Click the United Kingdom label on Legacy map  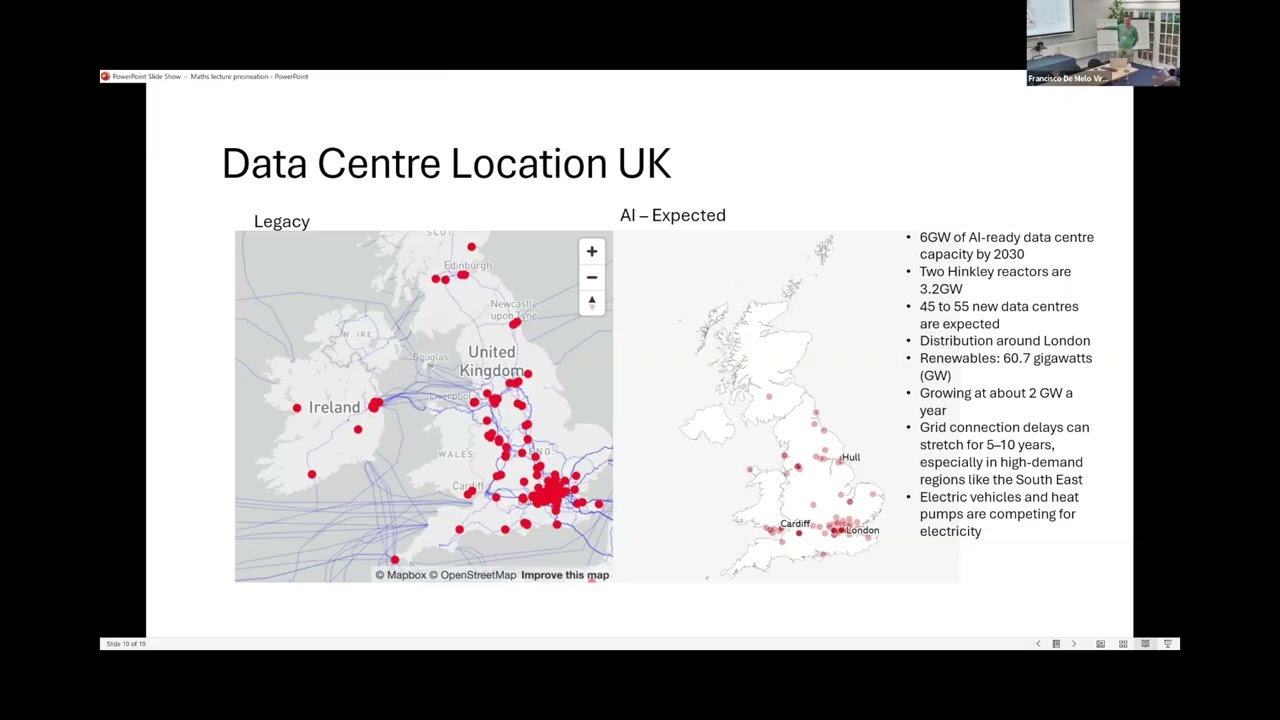(492, 361)
